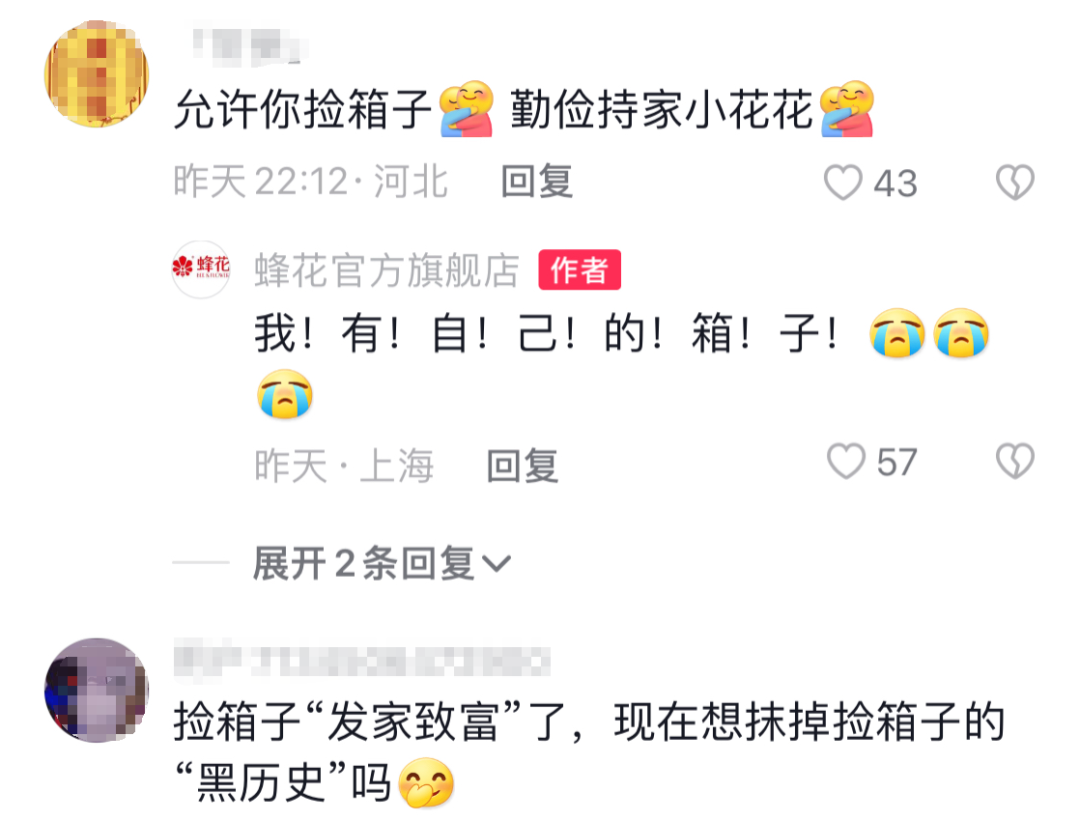Viewport: 1080px width, 821px height.
Task: Like the comment with 43 likes
Action: click(x=843, y=183)
